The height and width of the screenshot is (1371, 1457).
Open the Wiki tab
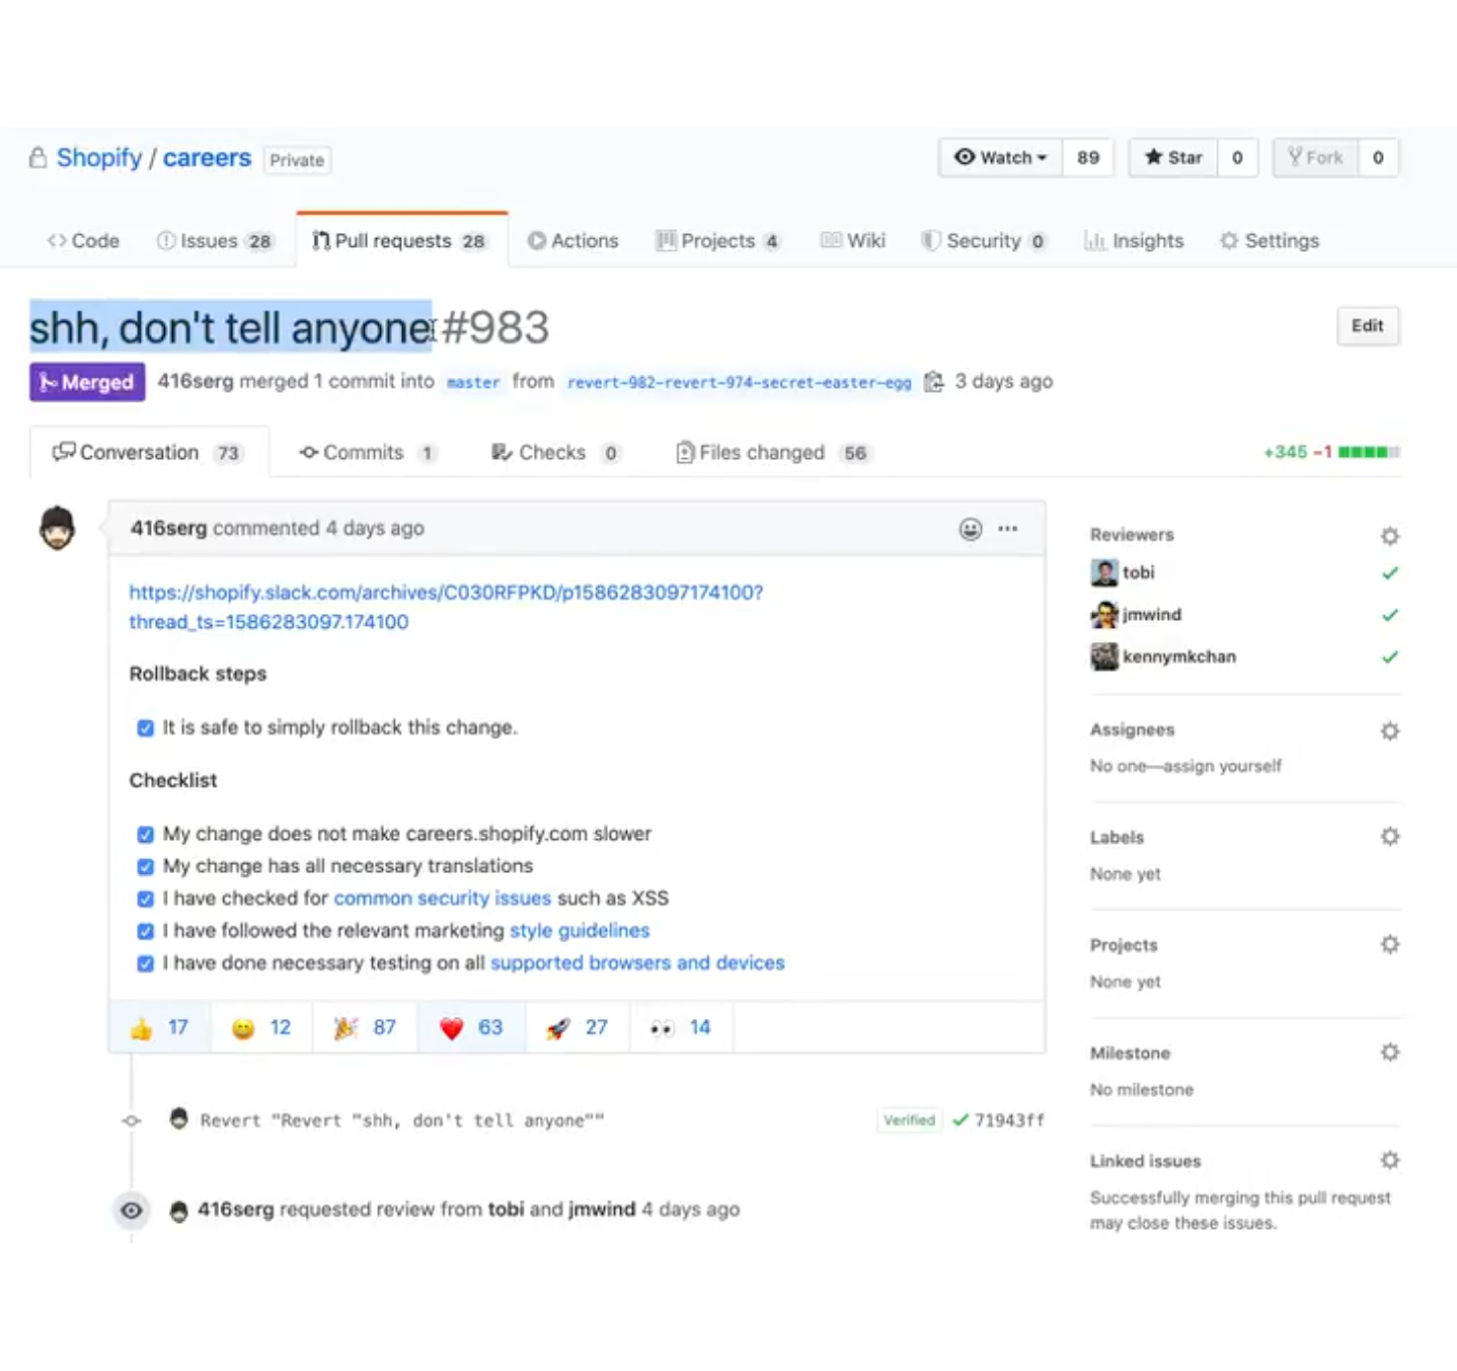coord(853,241)
